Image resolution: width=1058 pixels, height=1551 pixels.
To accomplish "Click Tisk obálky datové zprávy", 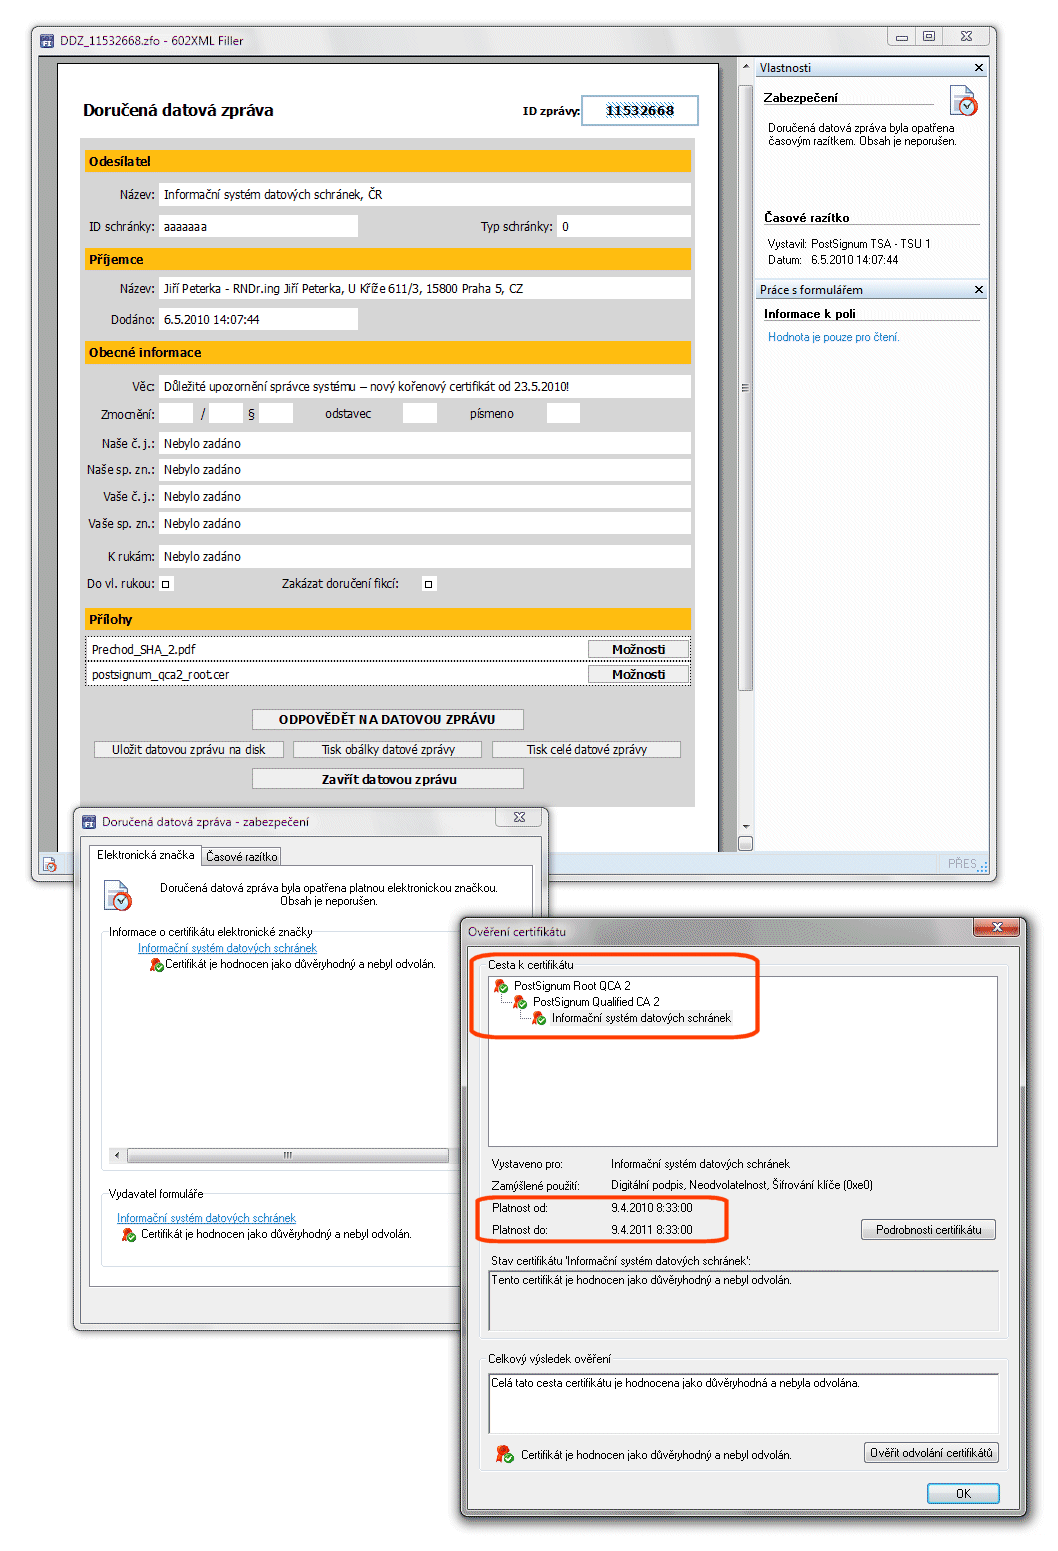I will coord(388,750).
